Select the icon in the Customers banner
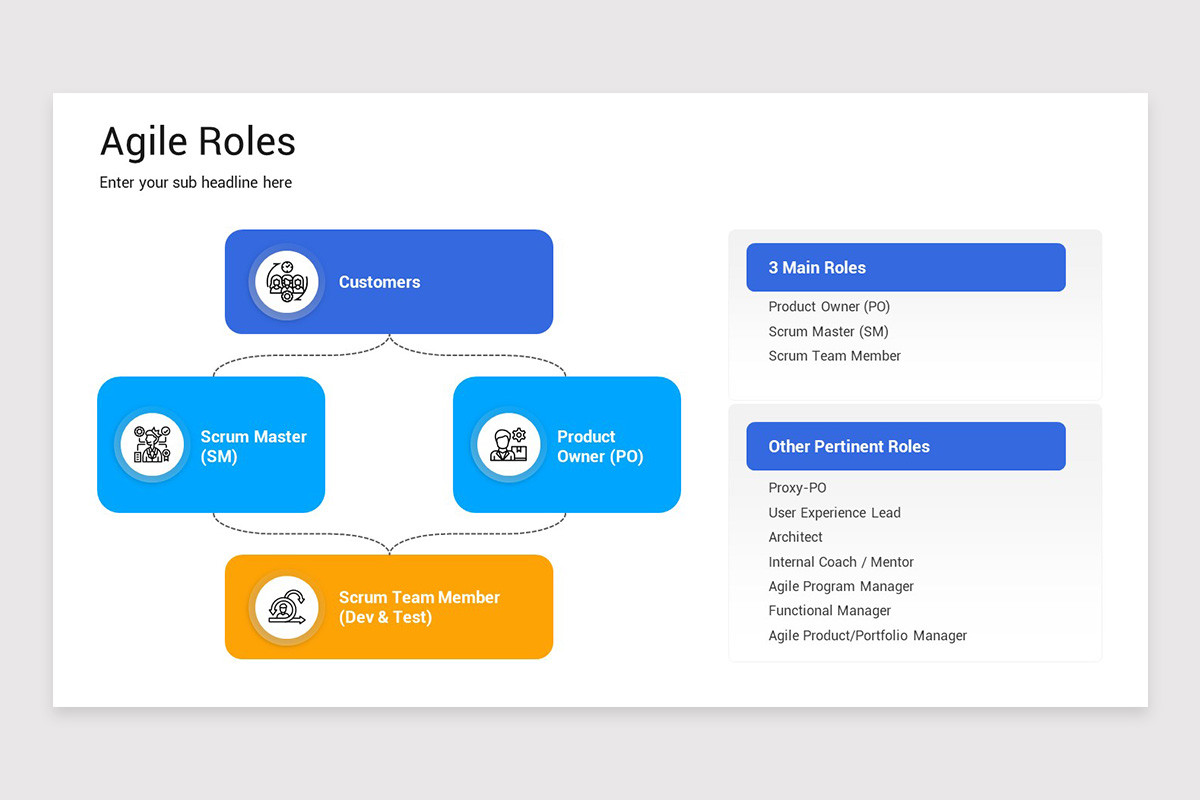Screen dimensions: 1200x800 click(x=287, y=282)
